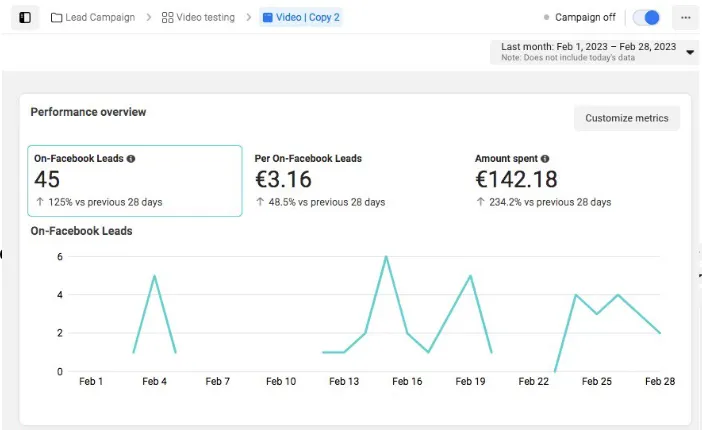Click info icon beside Amount spent
Image resolution: width=702 pixels, height=430 pixels.
pos(545,158)
